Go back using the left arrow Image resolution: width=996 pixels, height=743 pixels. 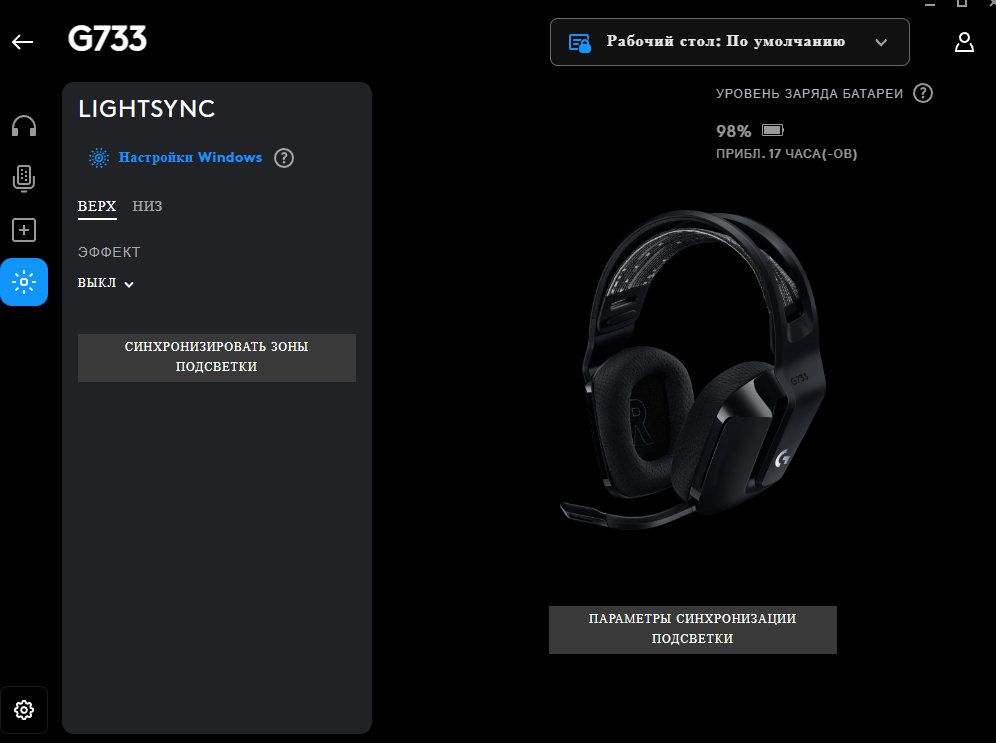[22, 42]
